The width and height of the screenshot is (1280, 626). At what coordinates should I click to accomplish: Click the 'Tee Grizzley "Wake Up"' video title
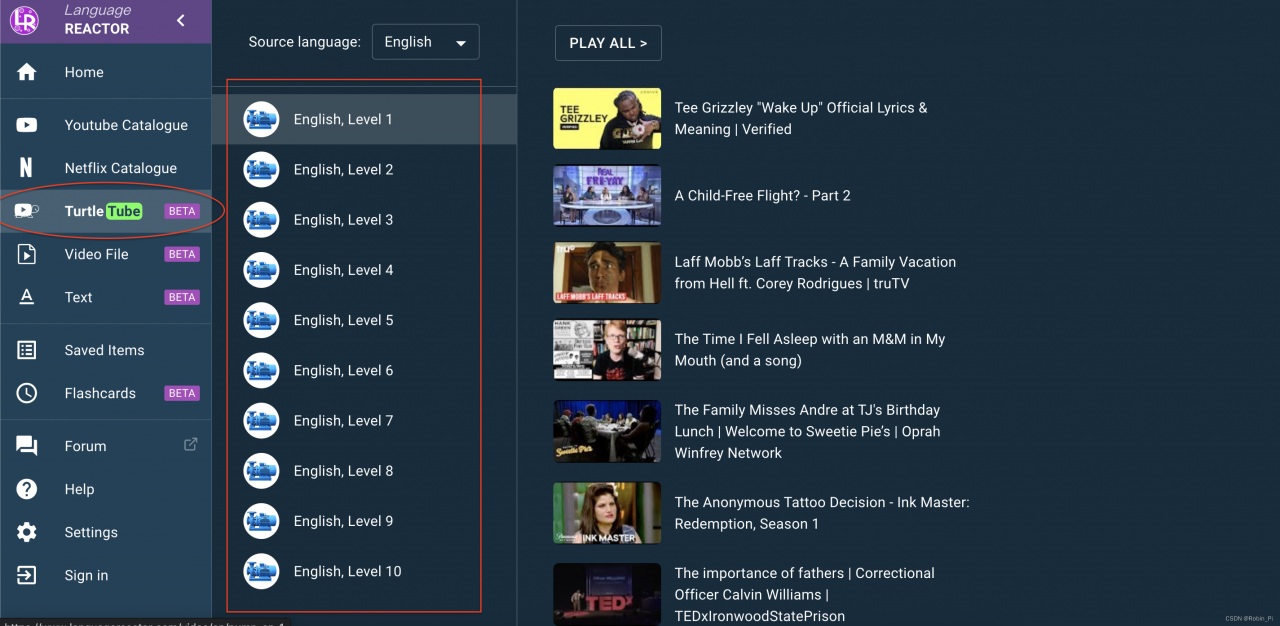pyautogui.click(x=801, y=118)
